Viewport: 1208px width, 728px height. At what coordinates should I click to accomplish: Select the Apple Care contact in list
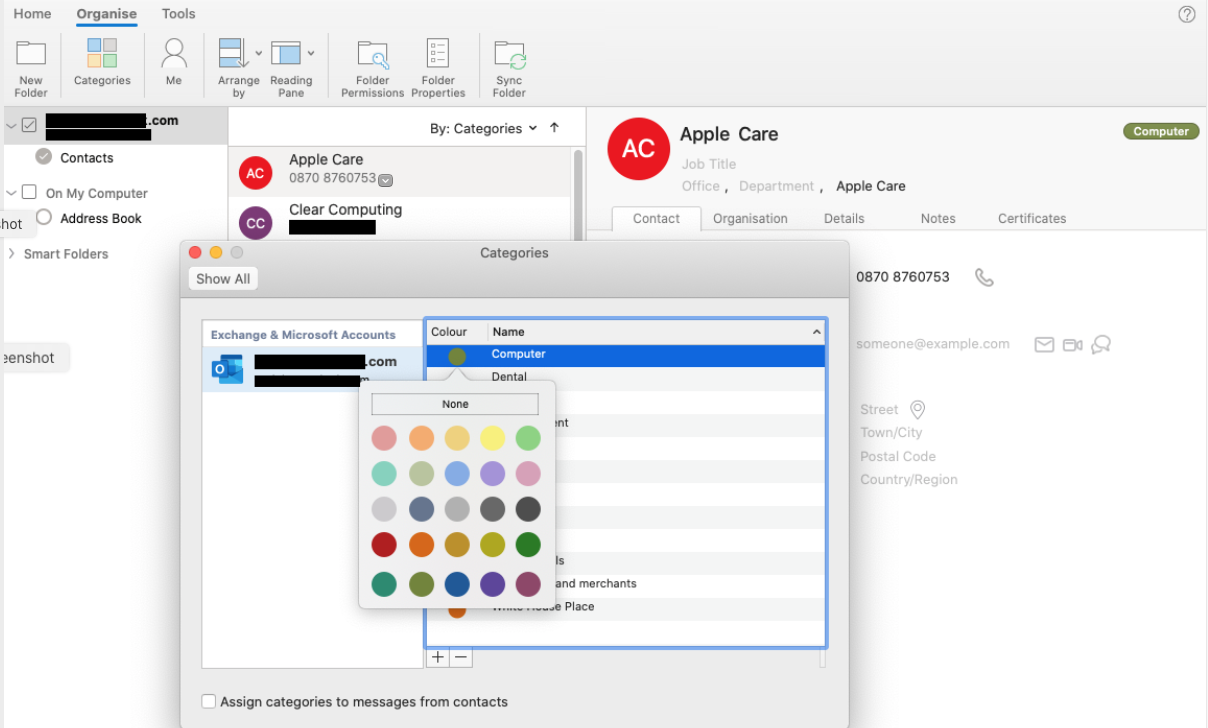(400, 172)
